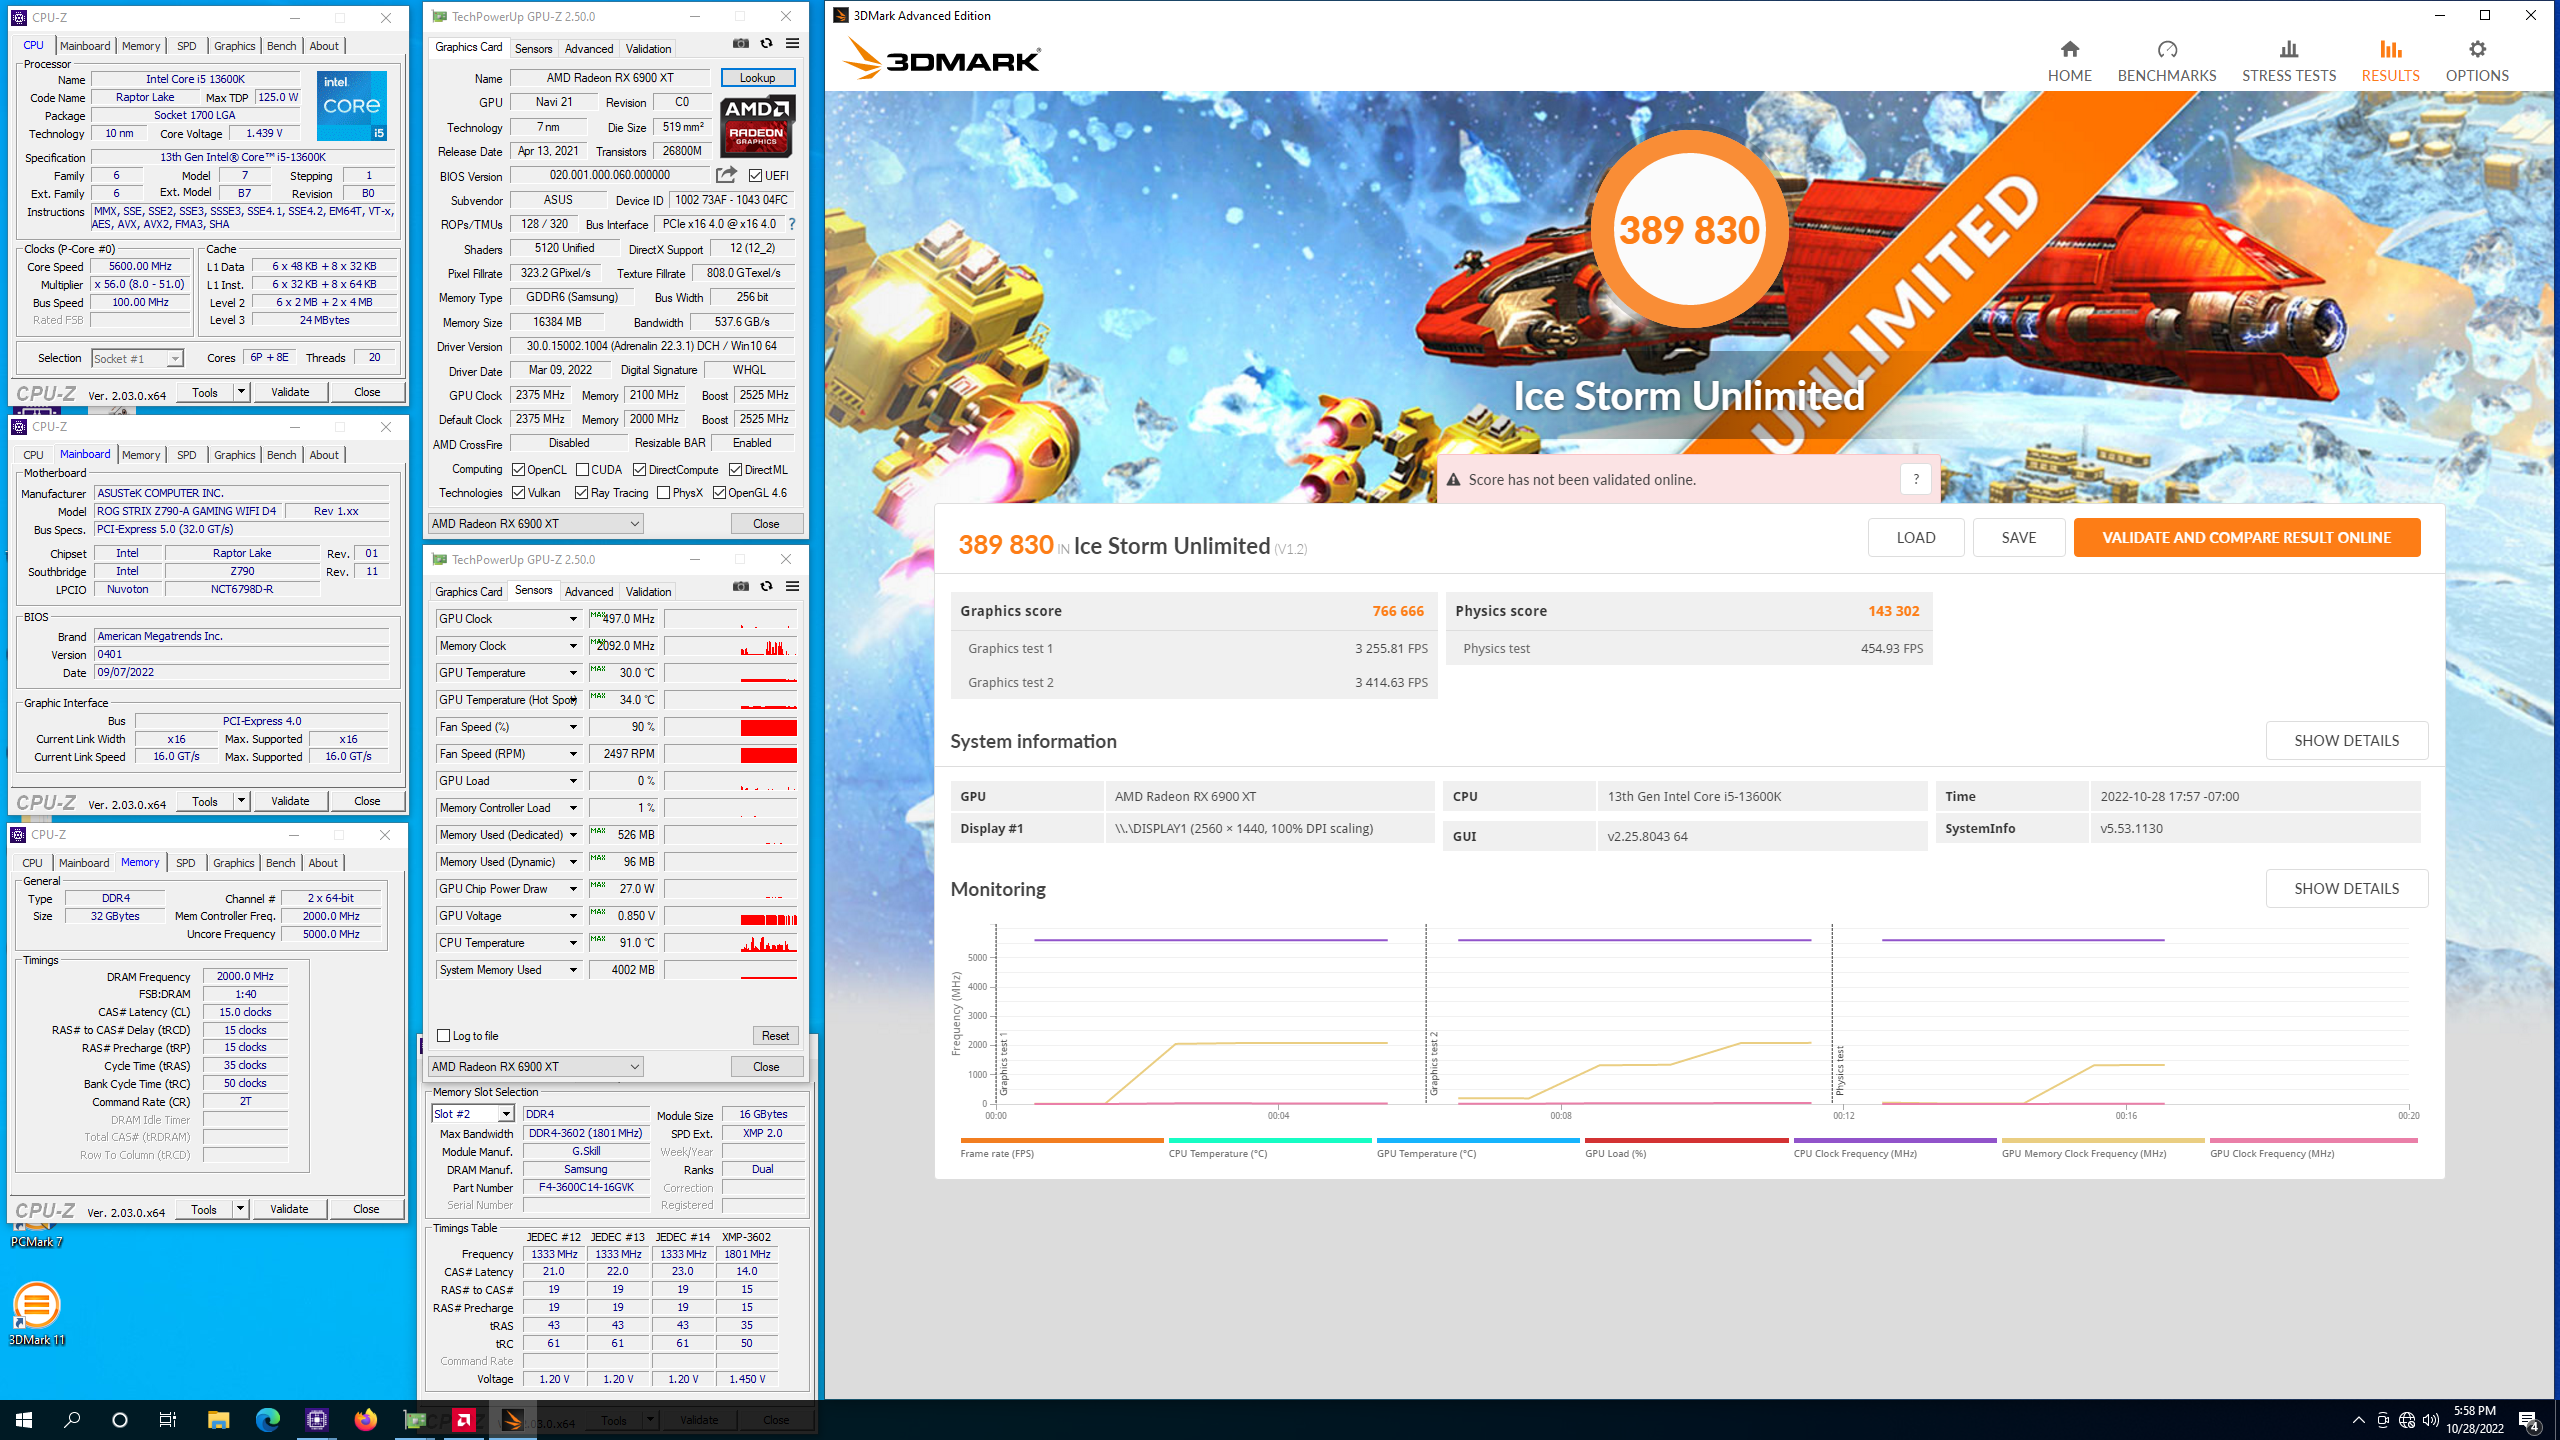Screen dimensions: 2560x1440
Task: Click the refresh icon in GPU-Z Sensors window
Action: pos(766,586)
